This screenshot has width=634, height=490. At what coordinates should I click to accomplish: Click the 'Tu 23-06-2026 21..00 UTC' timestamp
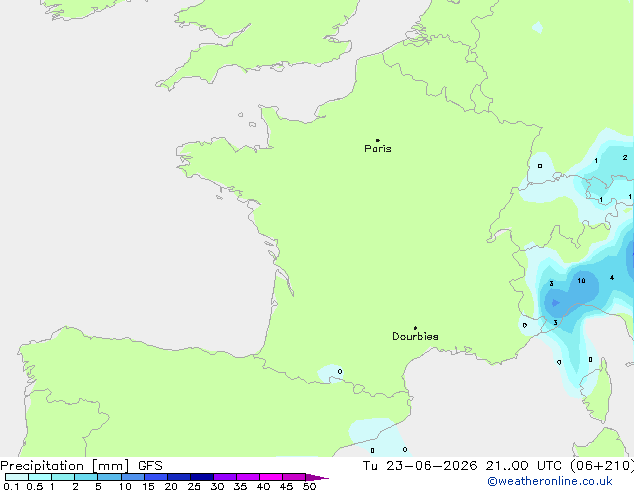(462, 466)
